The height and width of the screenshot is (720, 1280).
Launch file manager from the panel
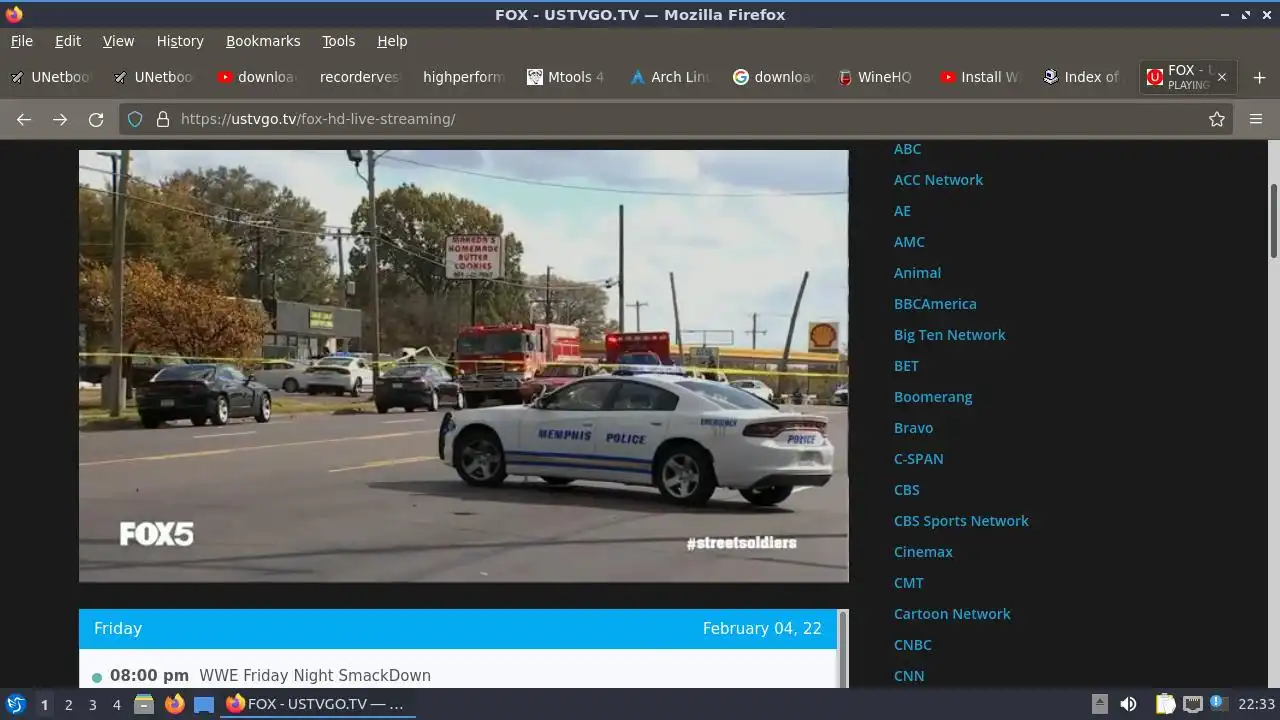coord(144,704)
